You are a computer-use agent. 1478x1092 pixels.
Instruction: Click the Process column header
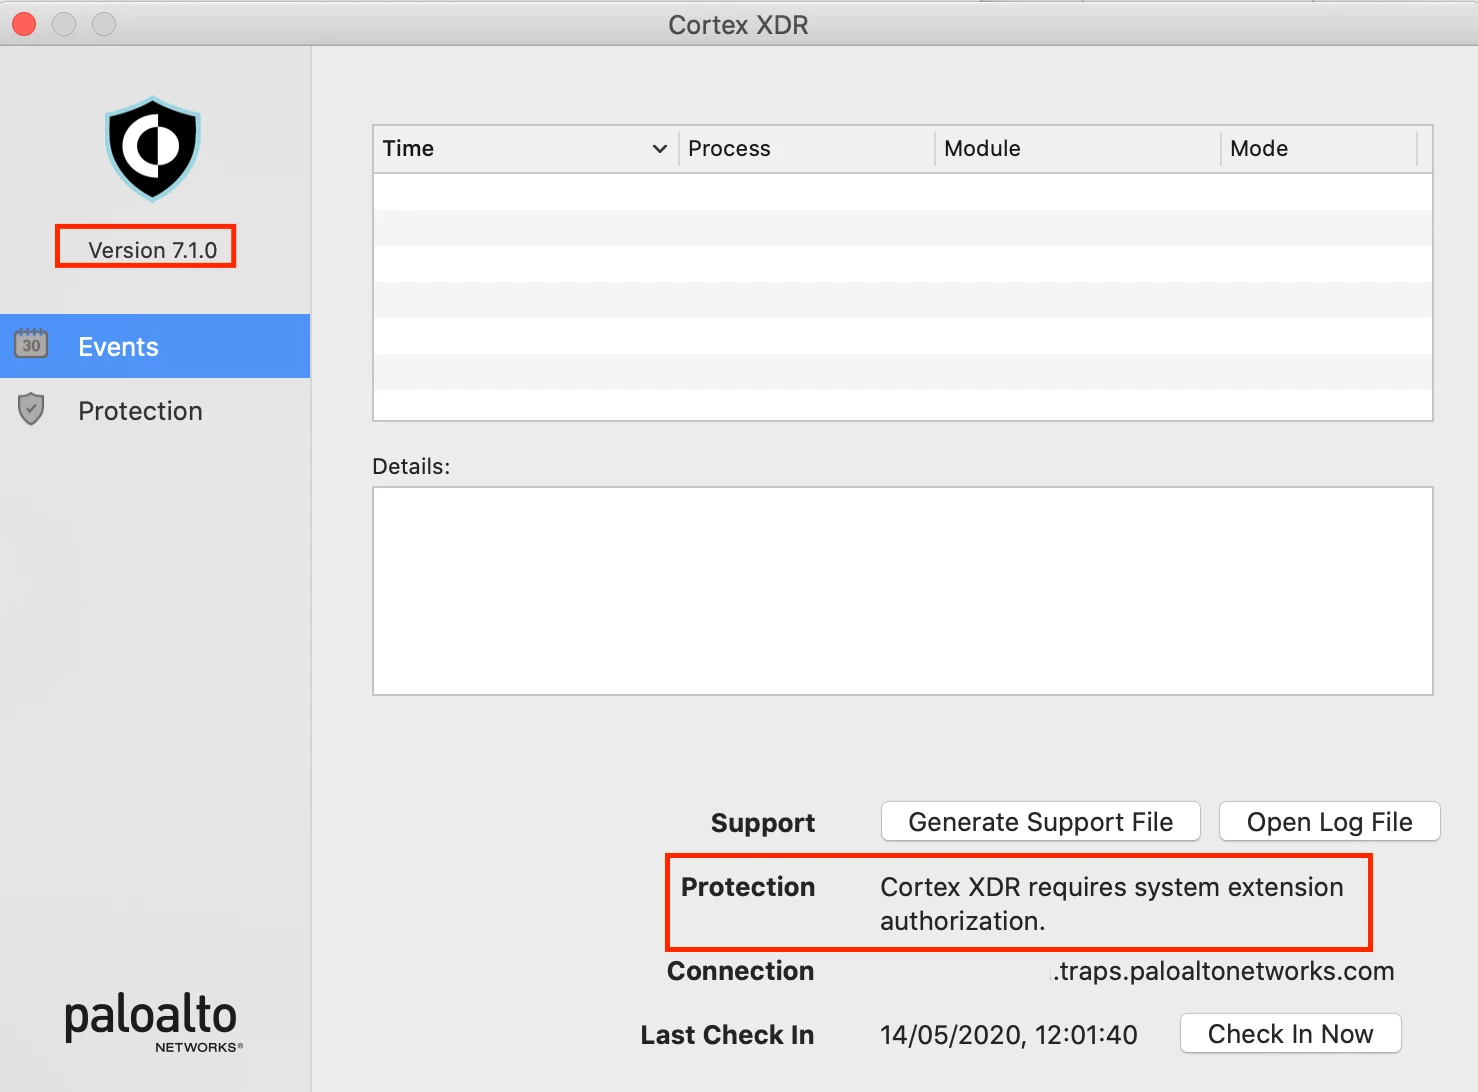click(807, 149)
